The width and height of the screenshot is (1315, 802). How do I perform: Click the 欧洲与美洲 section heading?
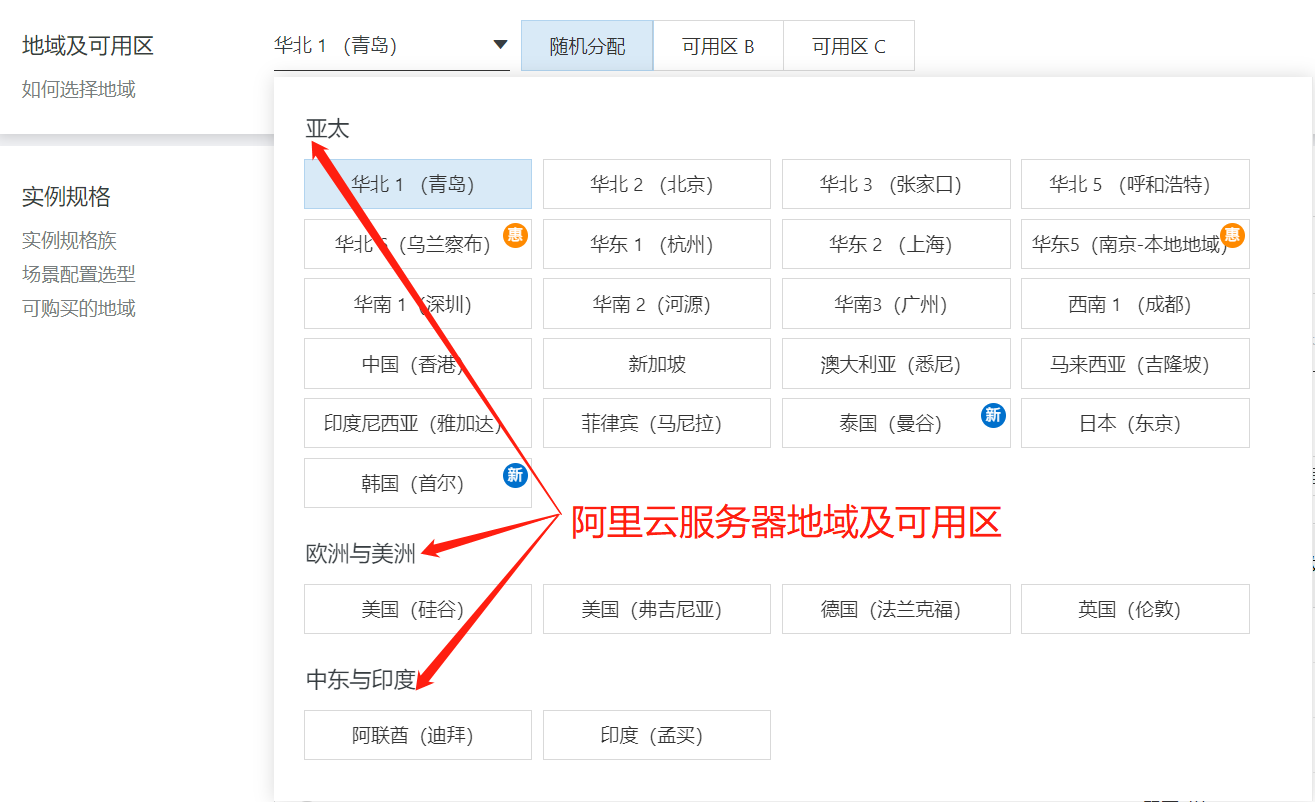pos(360,554)
